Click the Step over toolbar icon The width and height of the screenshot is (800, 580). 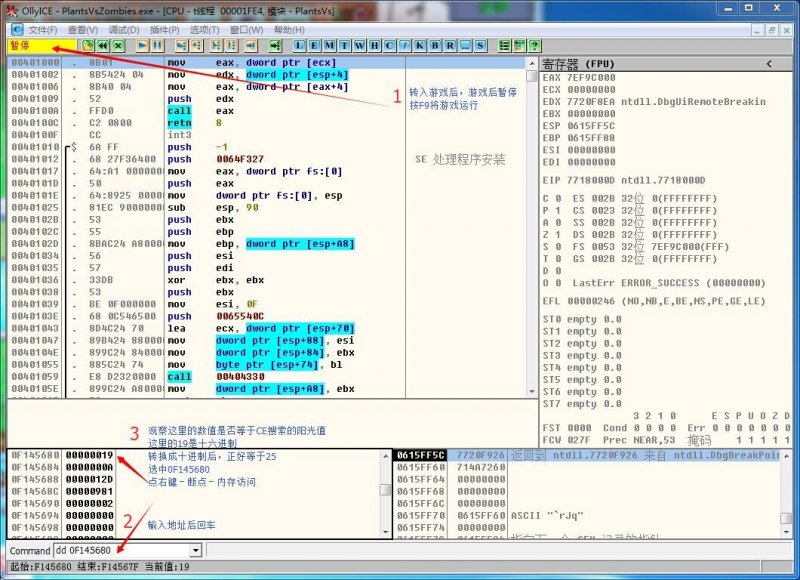point(196,46)
